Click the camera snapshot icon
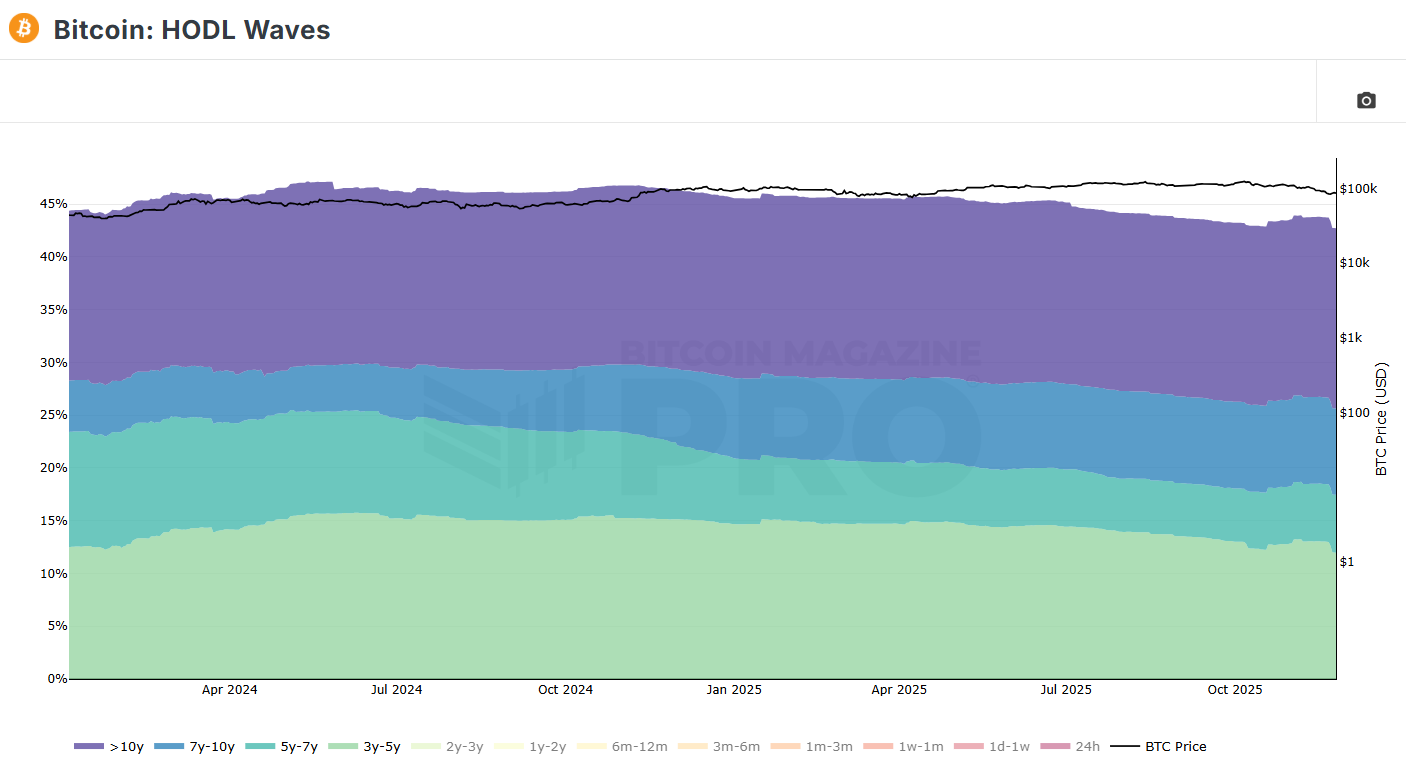1406x771 pixels. click(1366, 101)
